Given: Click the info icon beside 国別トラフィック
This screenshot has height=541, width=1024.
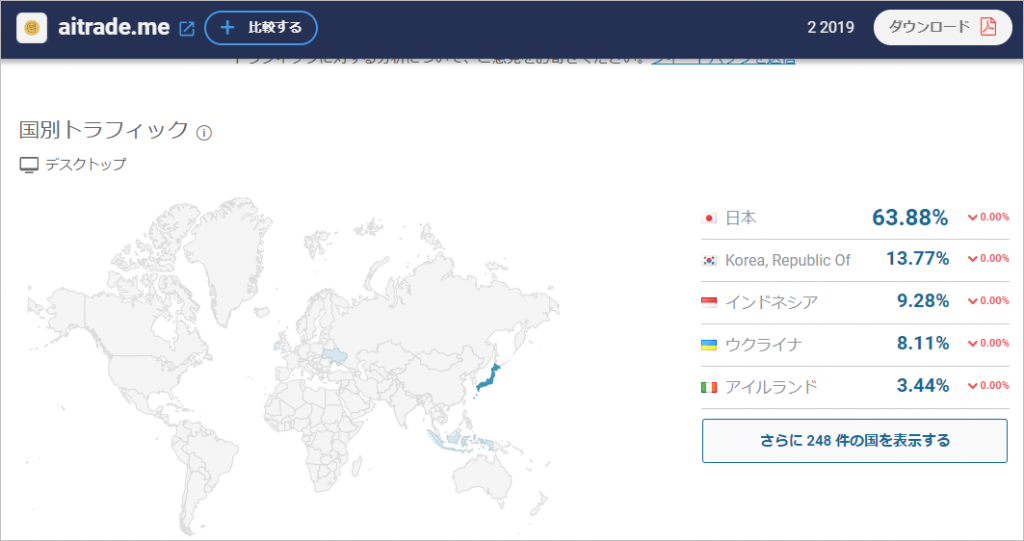Looking at the screenshot, I should [x=204, y=133].
